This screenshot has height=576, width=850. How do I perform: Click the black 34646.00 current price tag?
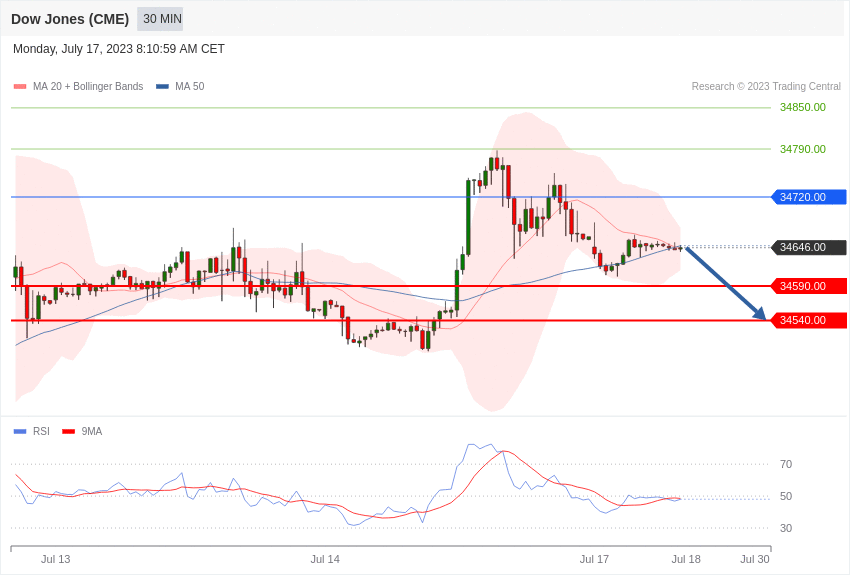(x=809, y=247)
